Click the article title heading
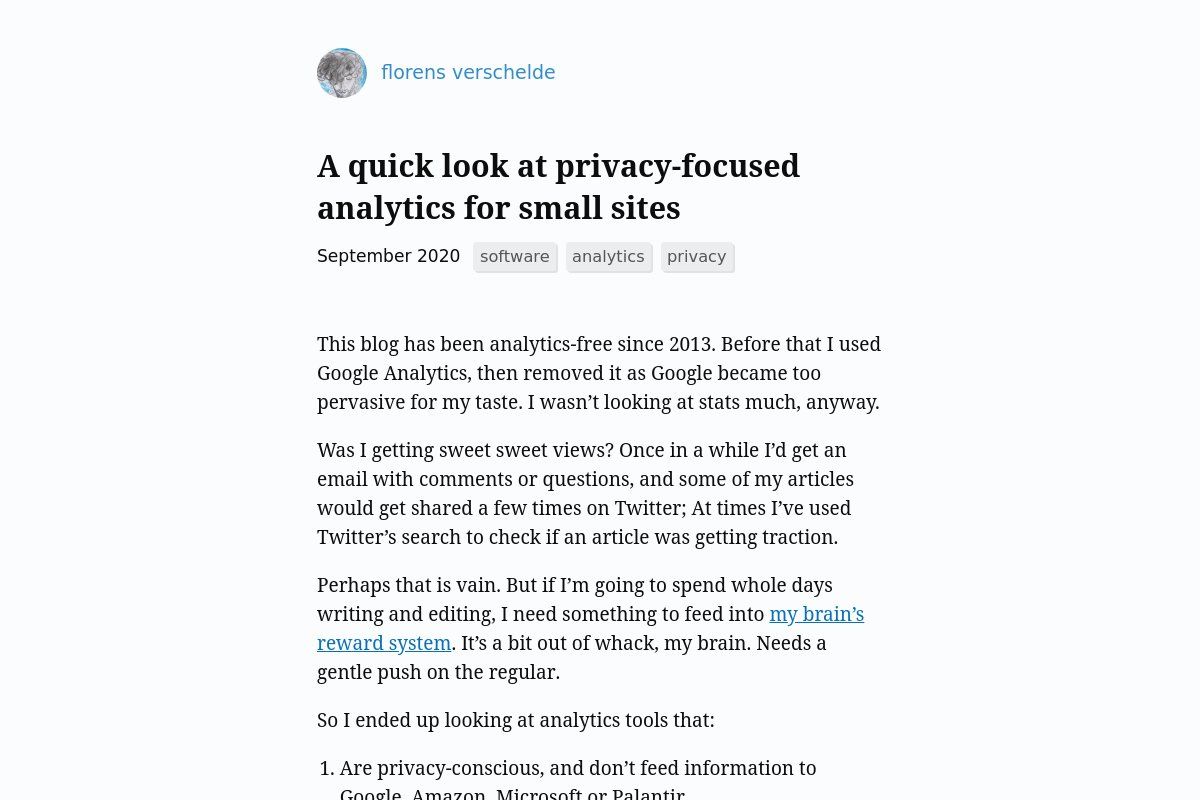The image size is (1200, 800). [558, 187]
